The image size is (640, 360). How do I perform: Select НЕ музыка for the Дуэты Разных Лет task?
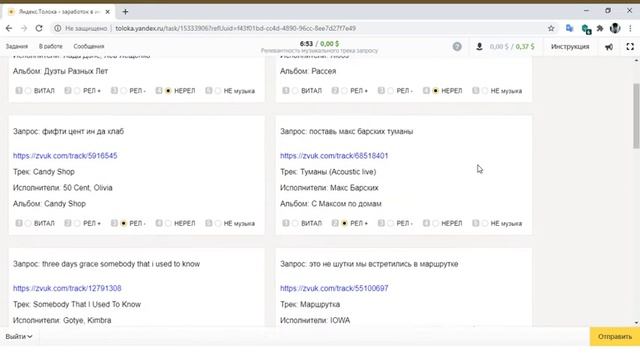click(x=218, y=91)
